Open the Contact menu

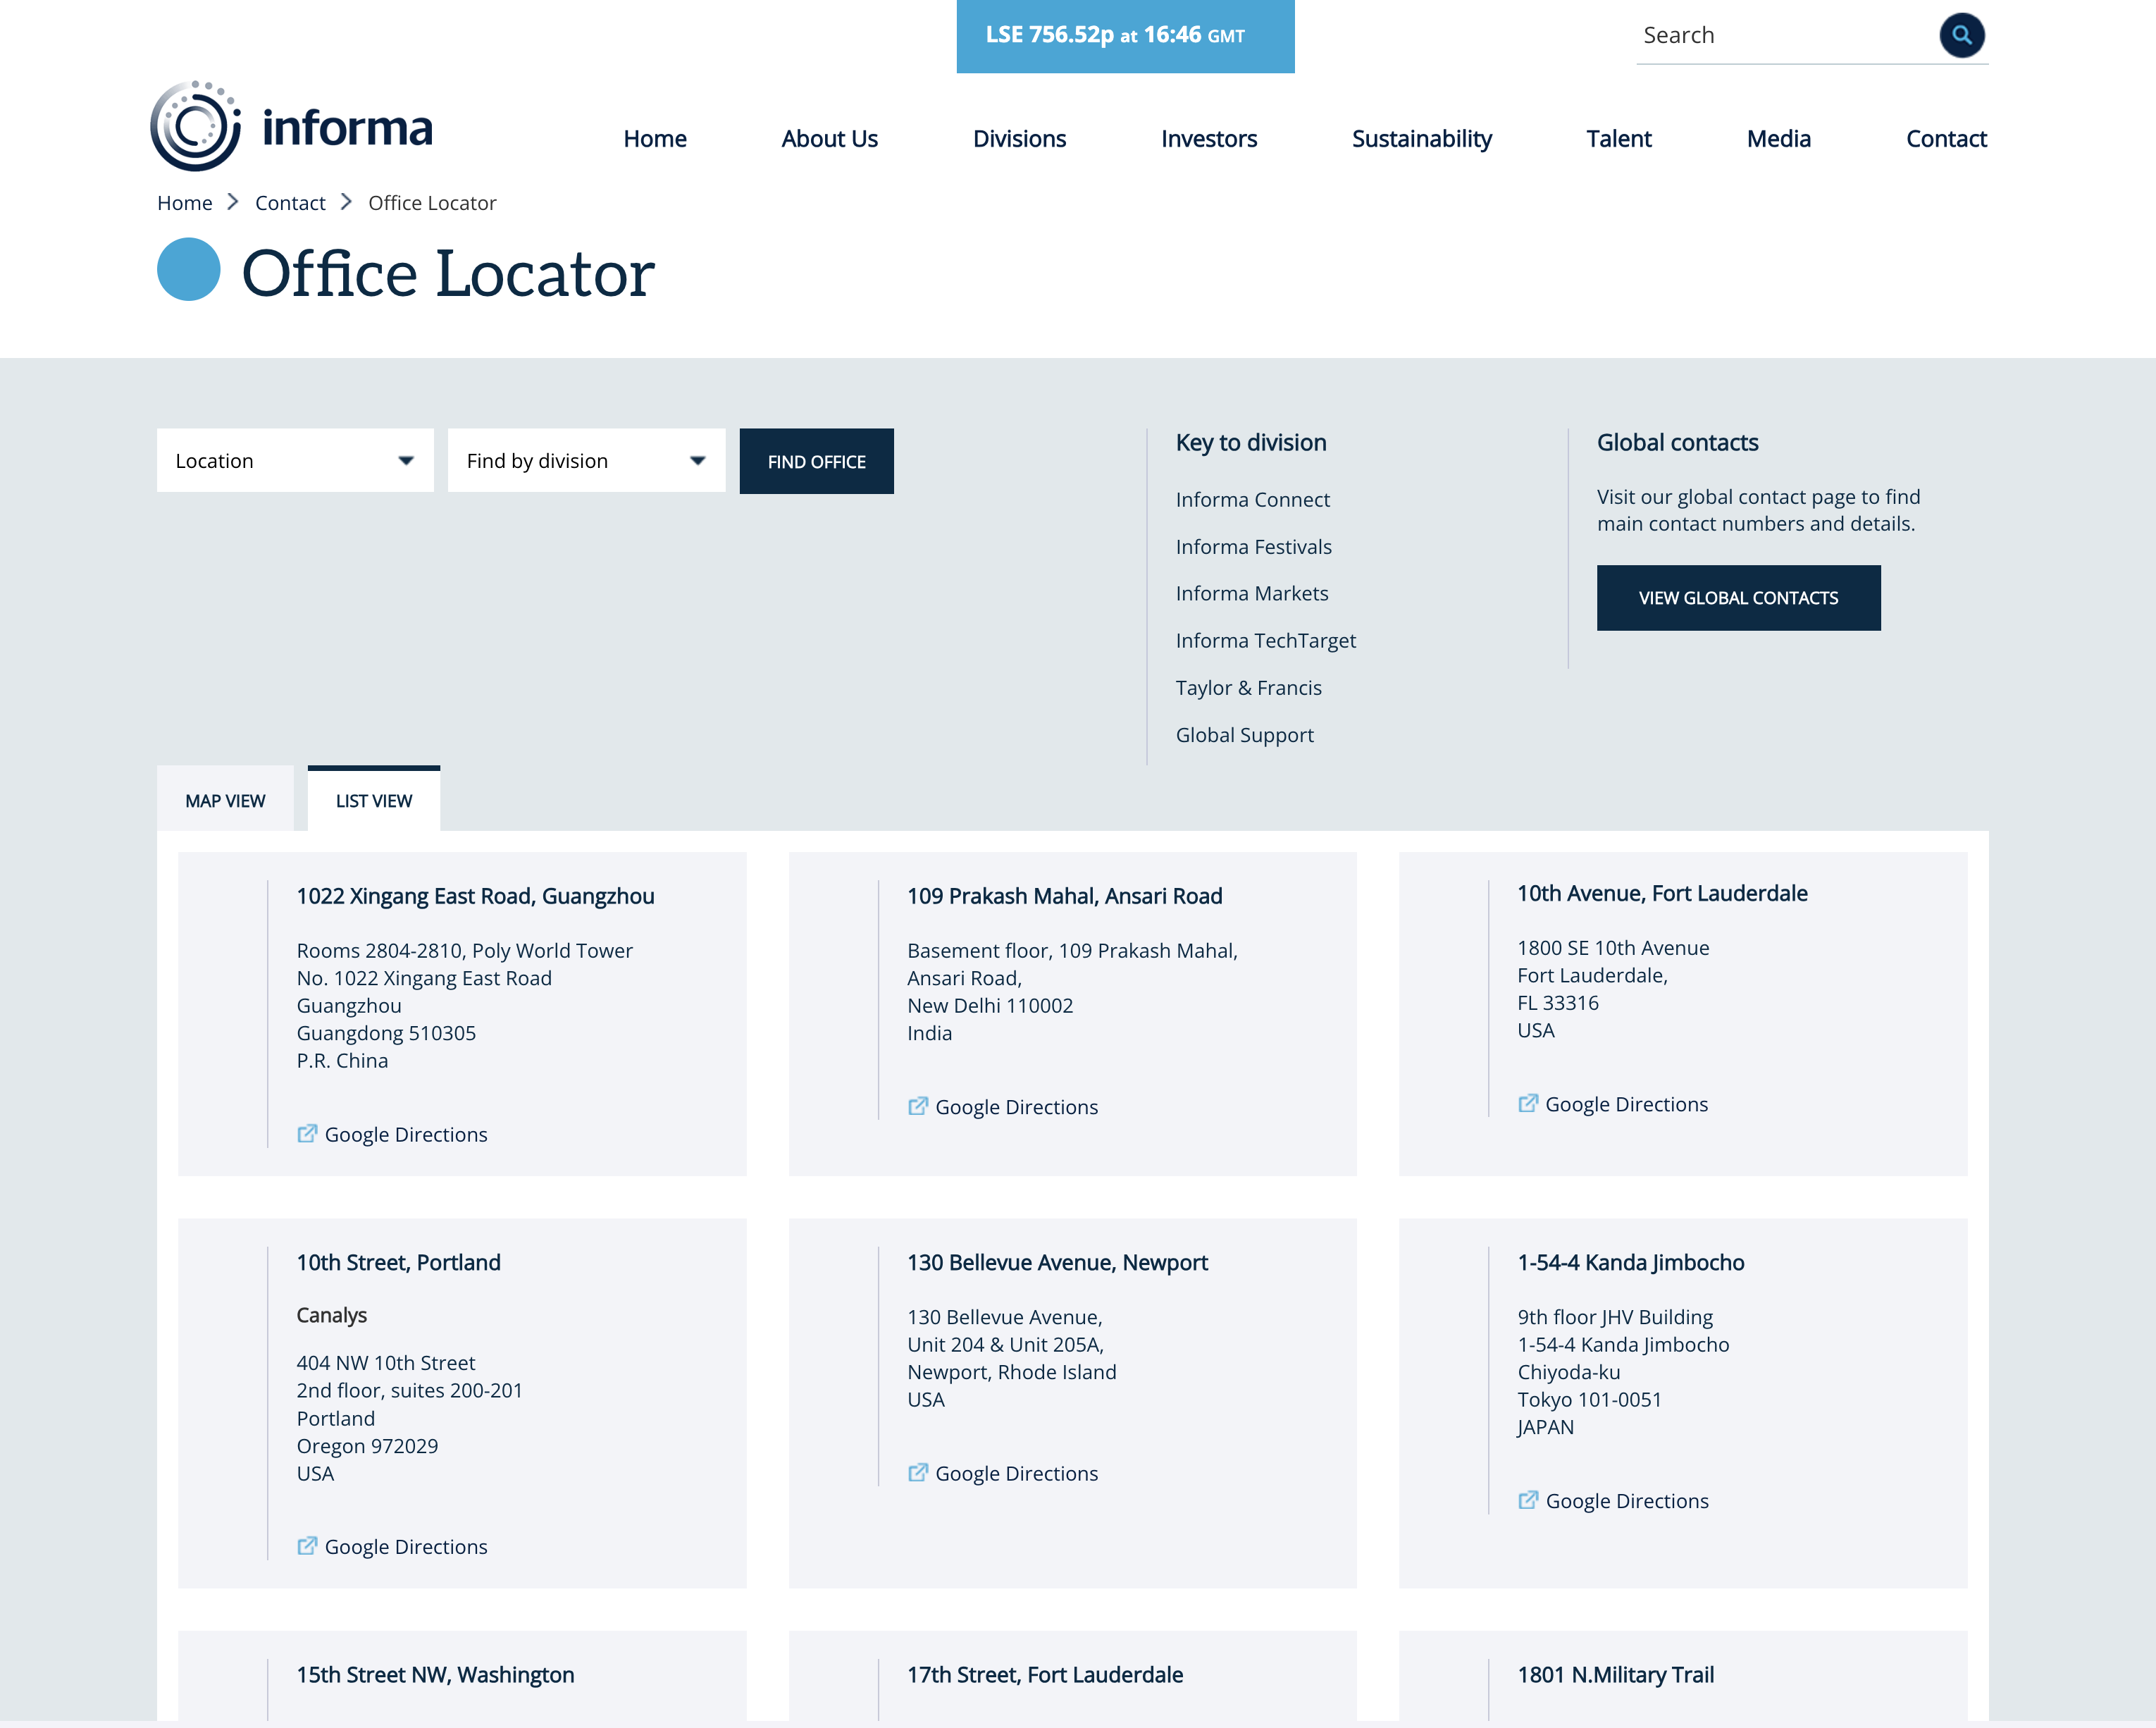click(1946, 139)
